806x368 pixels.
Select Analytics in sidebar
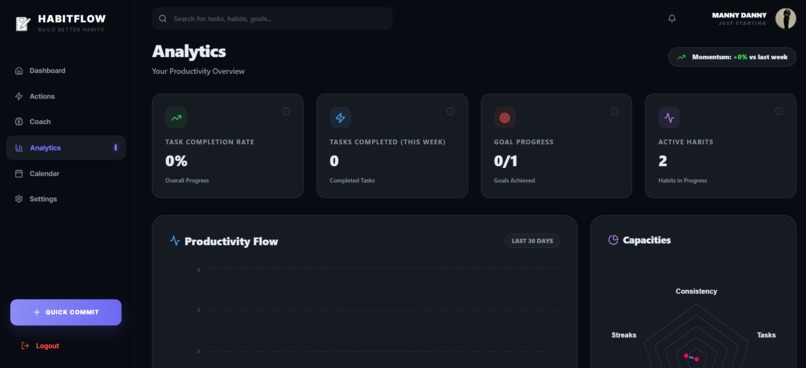coord(66,148)
